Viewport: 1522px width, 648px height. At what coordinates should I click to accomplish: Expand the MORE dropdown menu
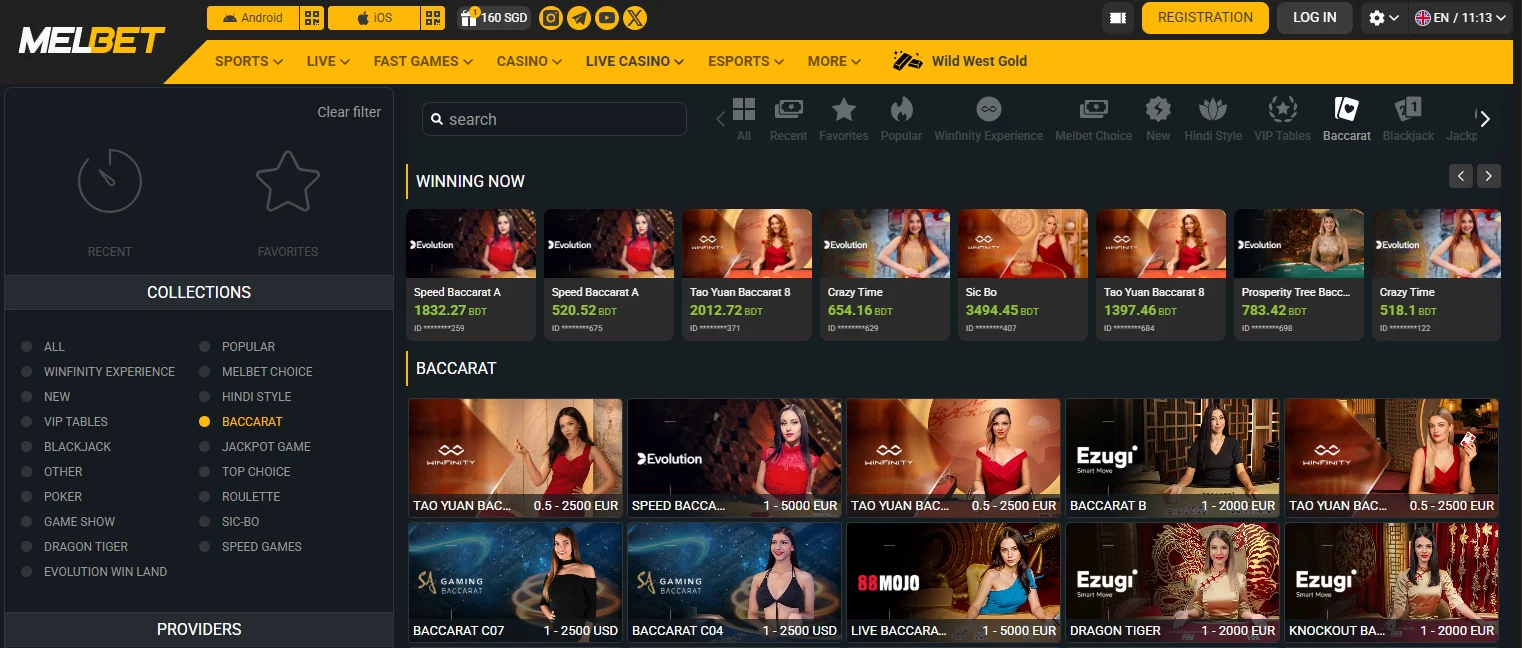click(834, 61)
